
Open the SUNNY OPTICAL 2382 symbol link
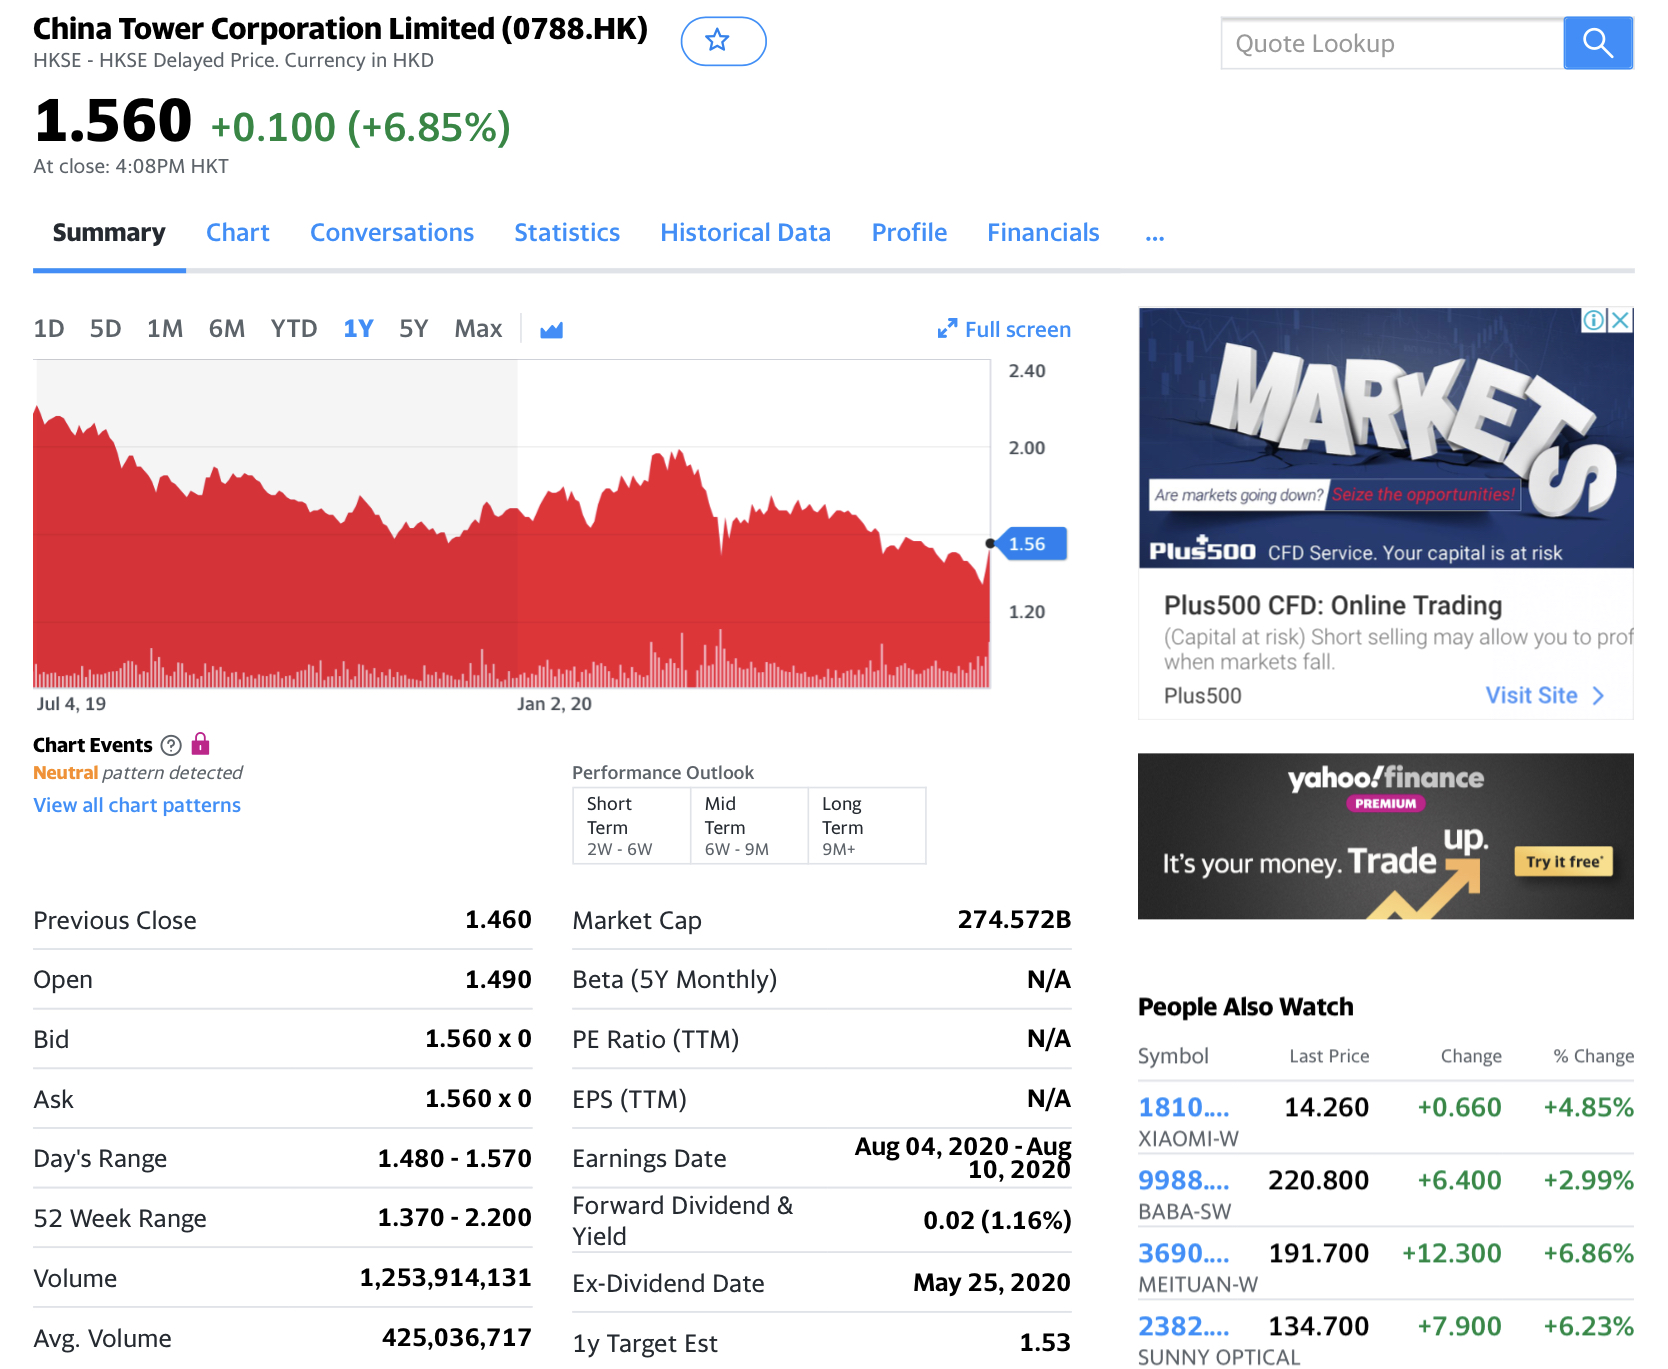coord(1184,1327)
